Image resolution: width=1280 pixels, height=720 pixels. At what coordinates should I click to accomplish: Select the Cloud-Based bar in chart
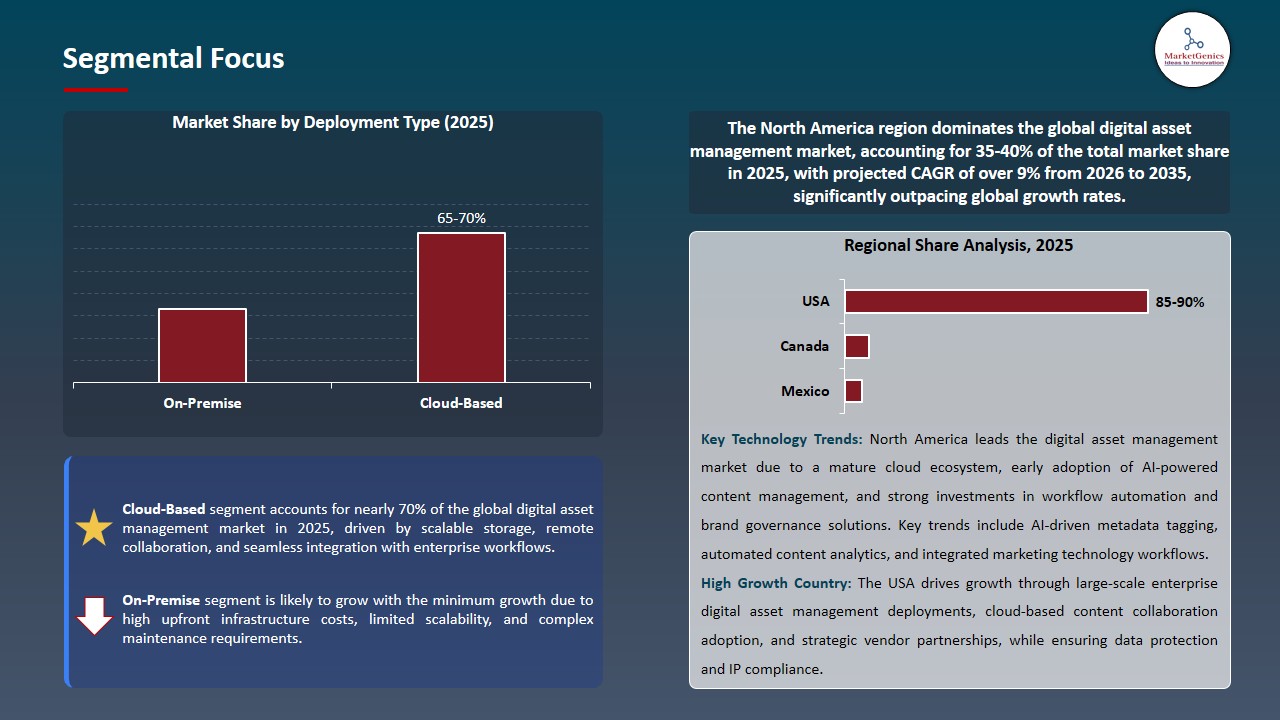tap(461, 307)
